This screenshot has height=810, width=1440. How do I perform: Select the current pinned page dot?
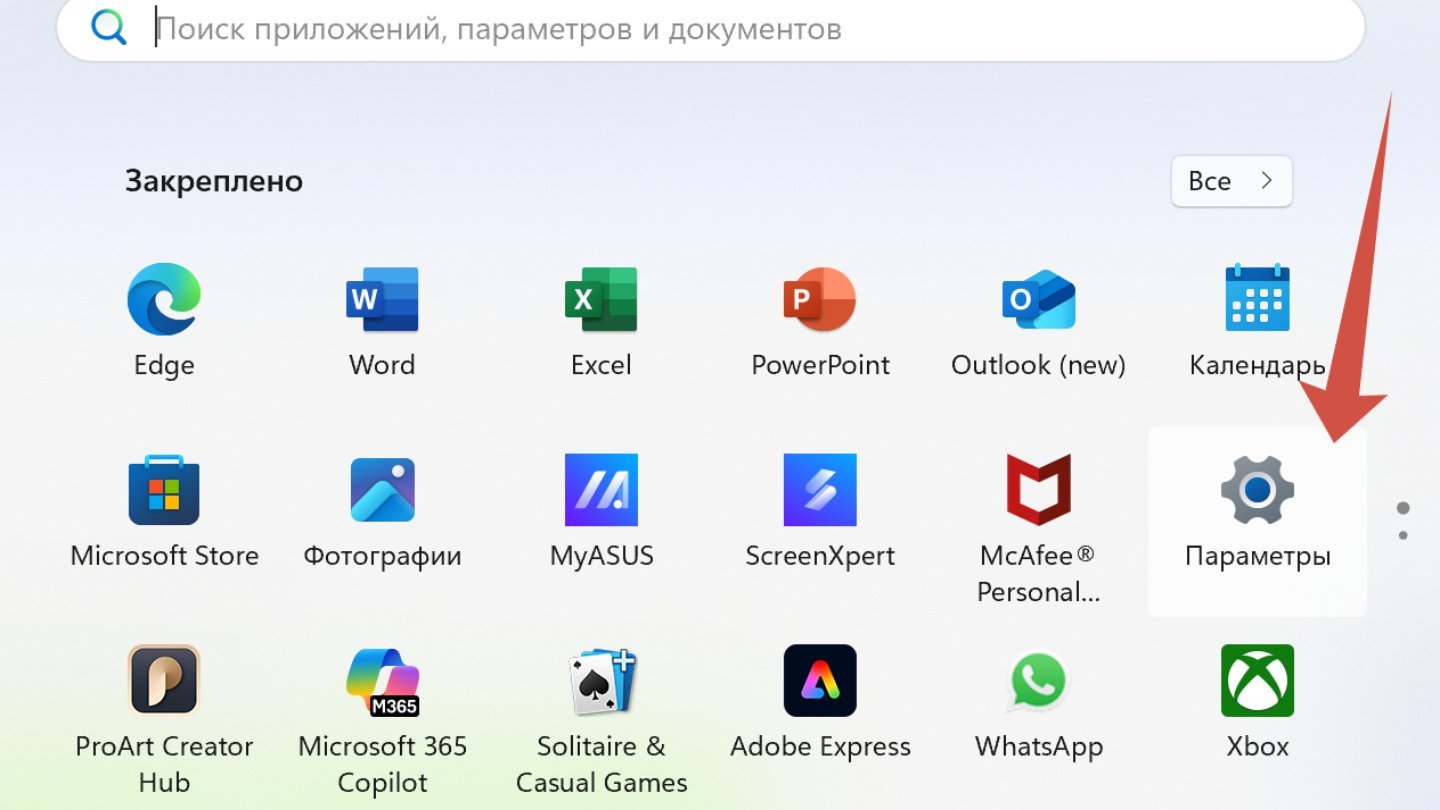pyautogui.click(x=1403, y=508)
